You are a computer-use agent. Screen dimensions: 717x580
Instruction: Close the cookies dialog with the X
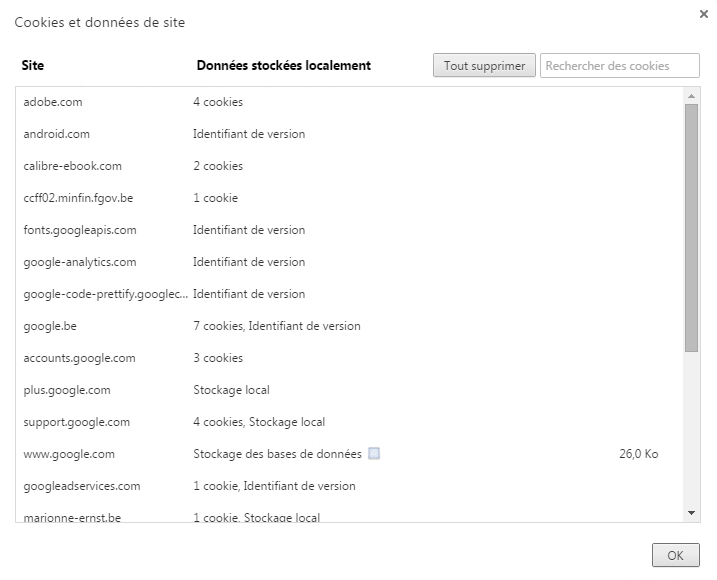[x=704, y=14]
